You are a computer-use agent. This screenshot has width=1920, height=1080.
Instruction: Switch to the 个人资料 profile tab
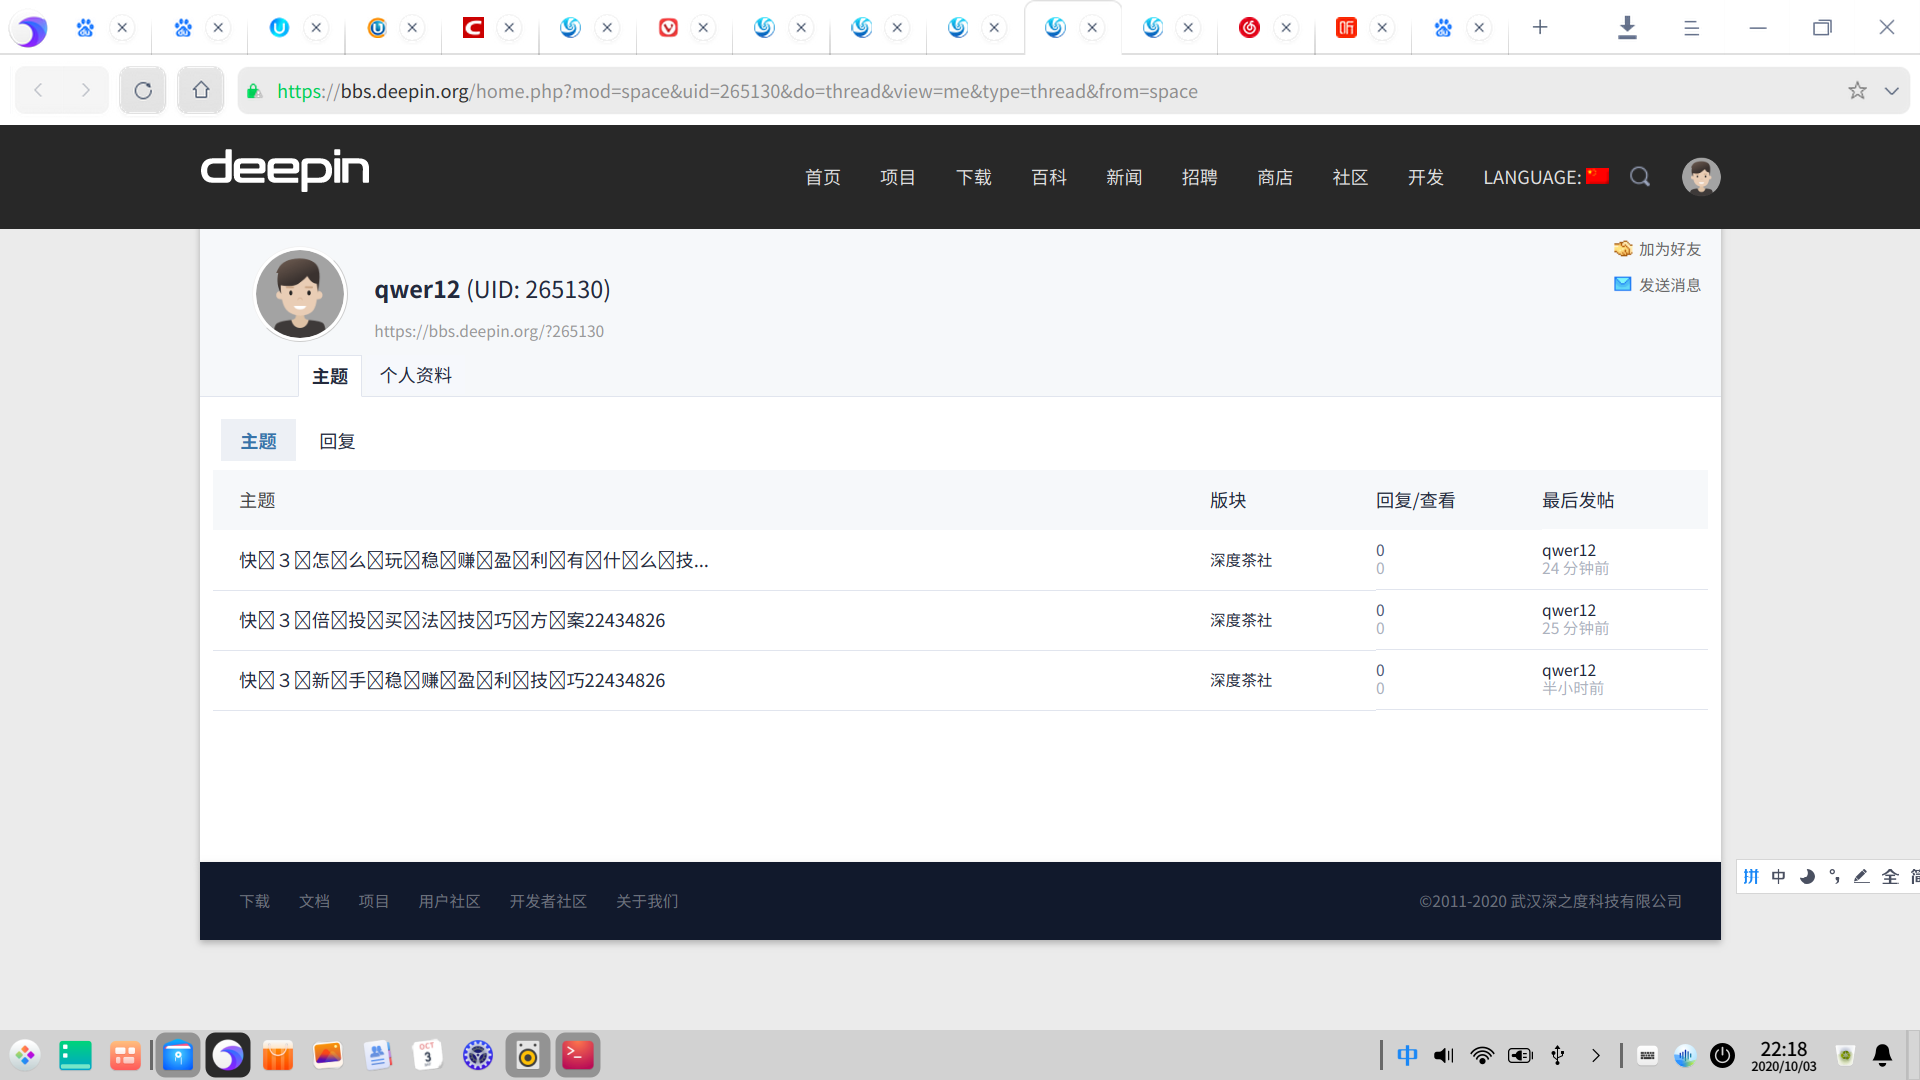tap(416, 376)
